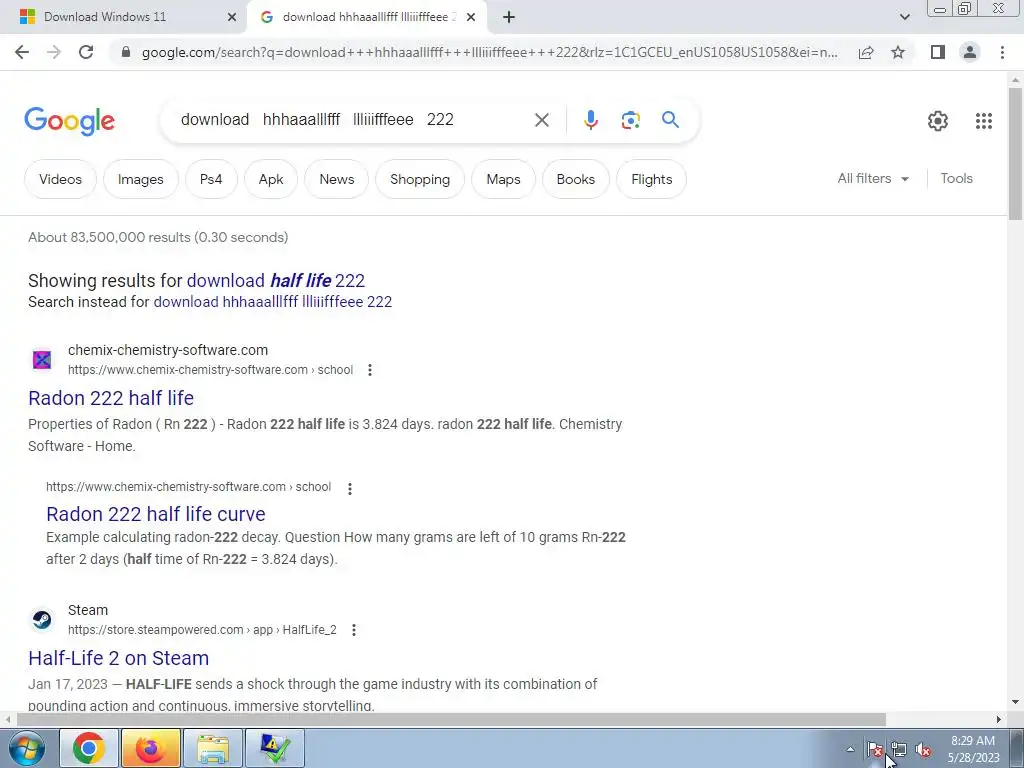Viewport: 1024px width, 768px height.
Task: Open the Radon 222 half life result
Action: click(x=111, y=398)
